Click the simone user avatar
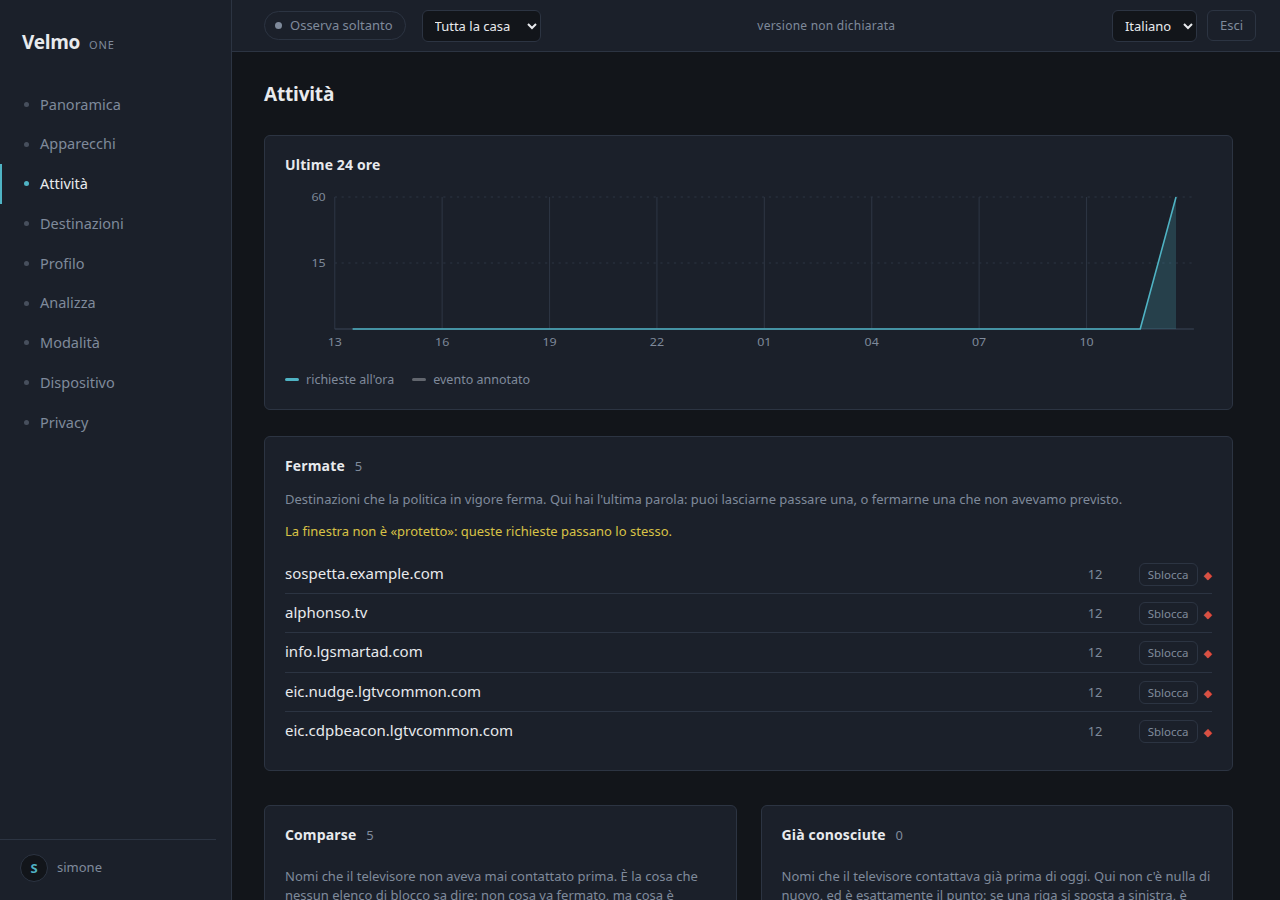 tap(34, 868)
